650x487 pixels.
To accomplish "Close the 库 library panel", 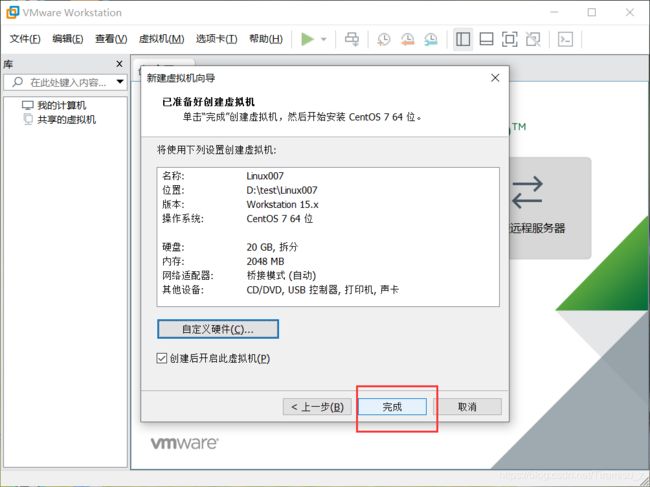I will click(x=119, y=64).
